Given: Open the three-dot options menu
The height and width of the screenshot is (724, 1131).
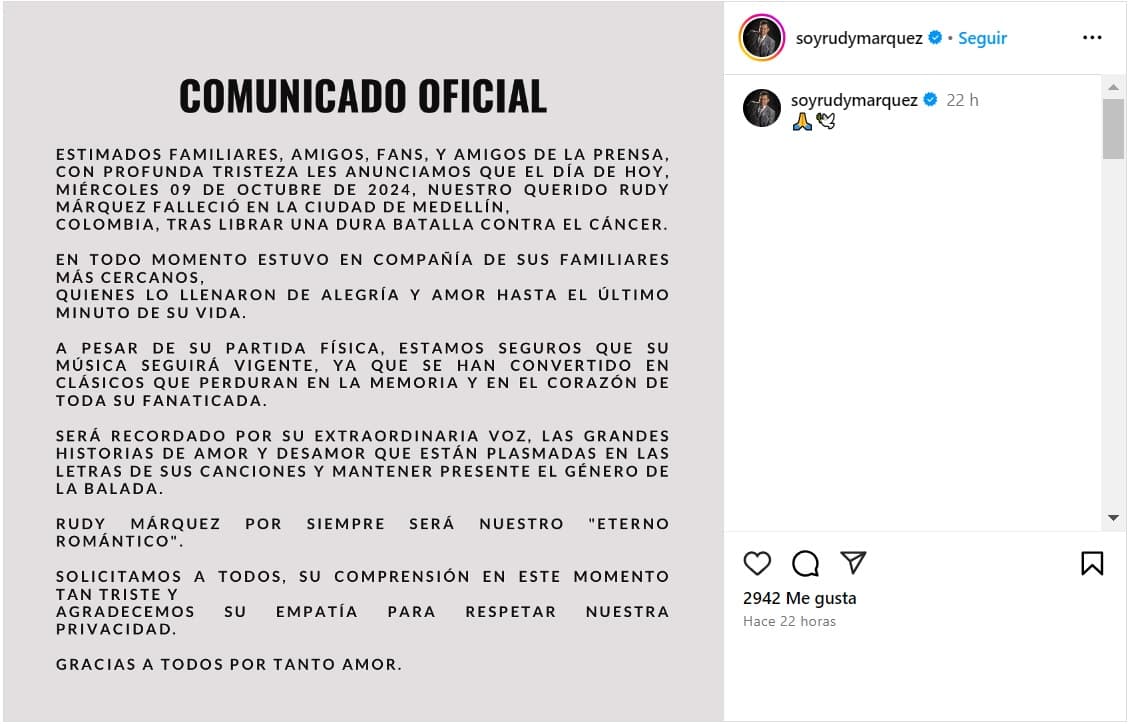Looking at the screenshot, I should [x=1093, y=37].
